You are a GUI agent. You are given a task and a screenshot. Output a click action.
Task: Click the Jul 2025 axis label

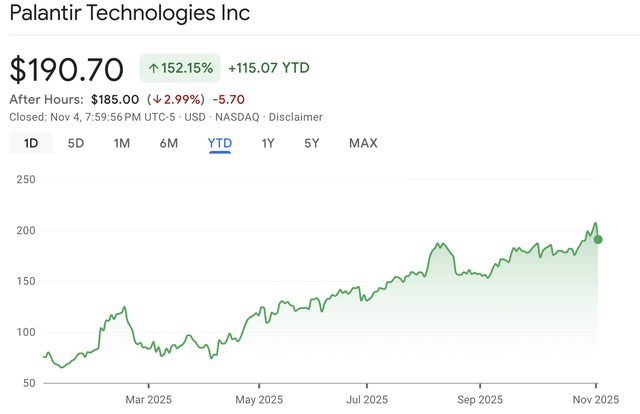click(x=366, y=400)
